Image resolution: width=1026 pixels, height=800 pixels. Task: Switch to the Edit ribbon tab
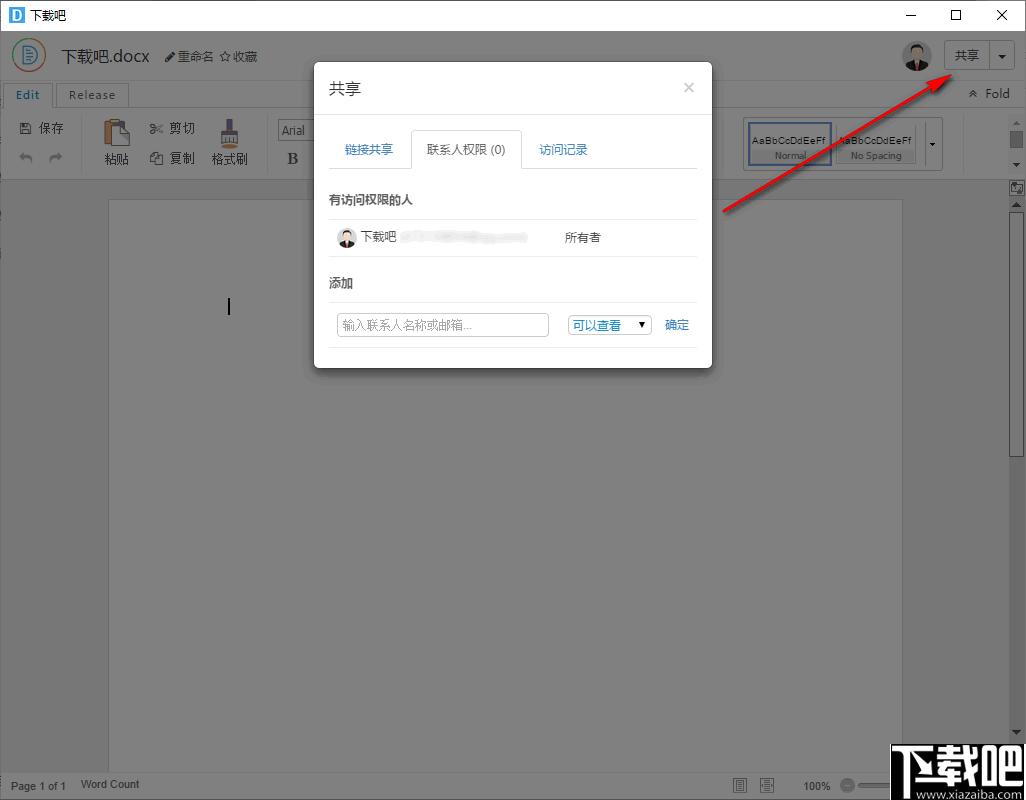click(27, 95)
